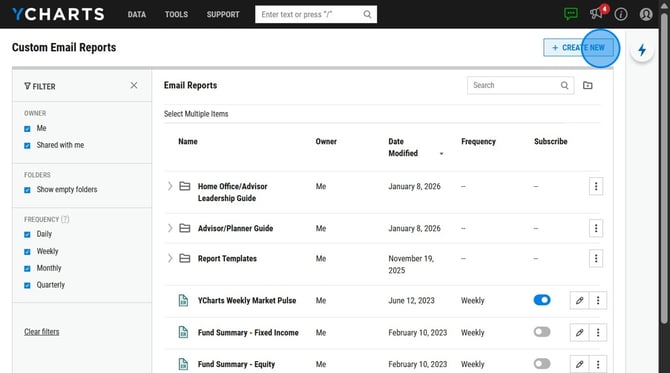The width and height of the screenshot is (670, 373).
Task: Open Fund Summary - Equity report name
Action: point(236,364)
